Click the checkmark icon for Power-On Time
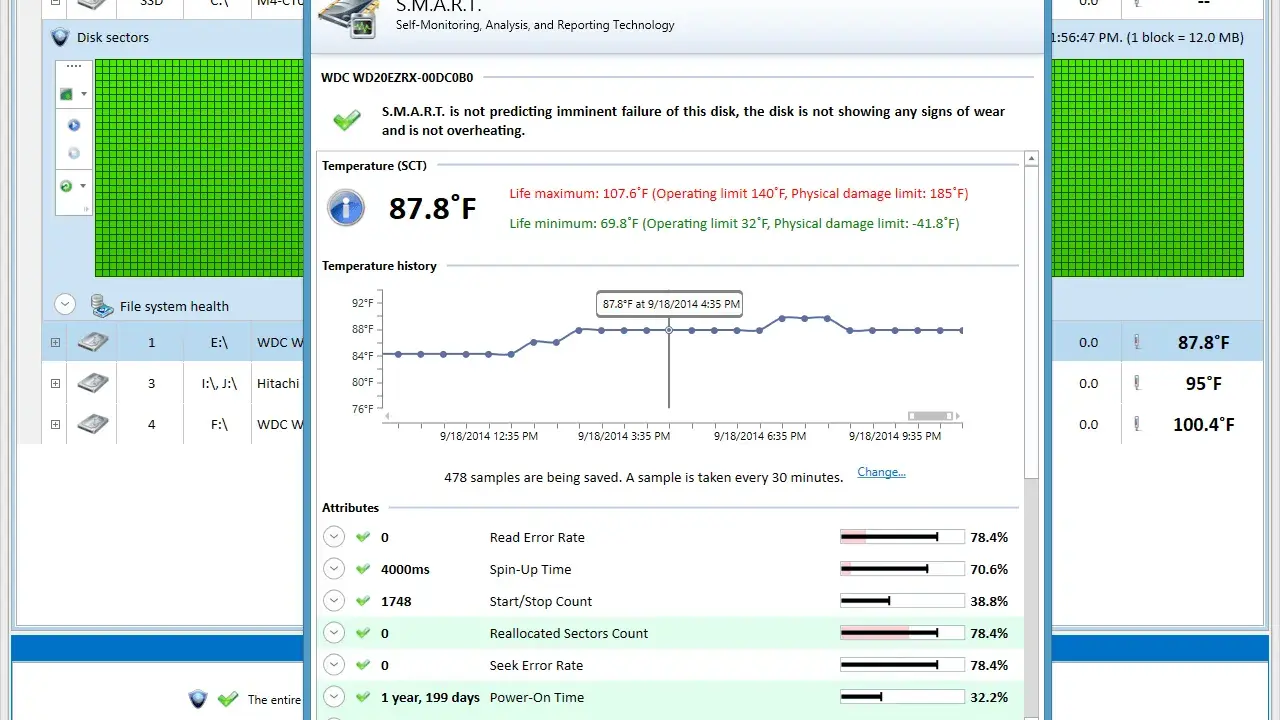Screen dimensions: 1280x720 pyautogui.click(x=363, y=697)
